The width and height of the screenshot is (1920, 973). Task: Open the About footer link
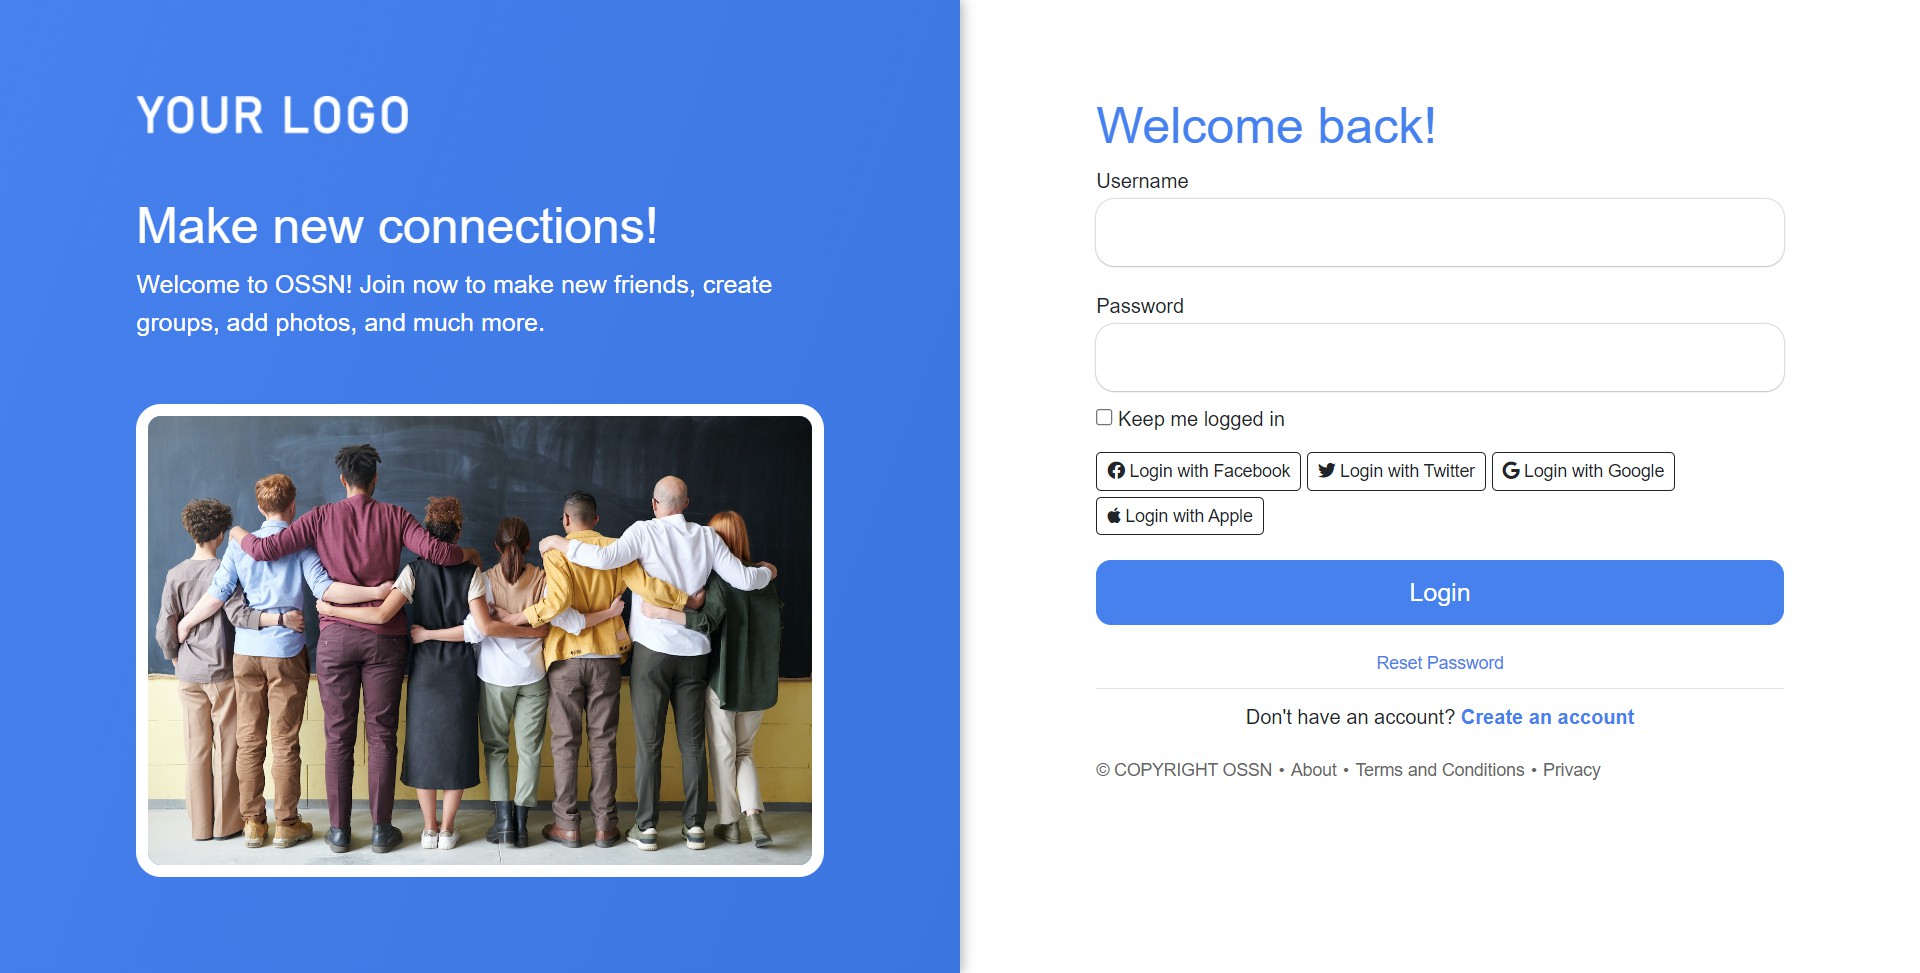coord(1313,770)
